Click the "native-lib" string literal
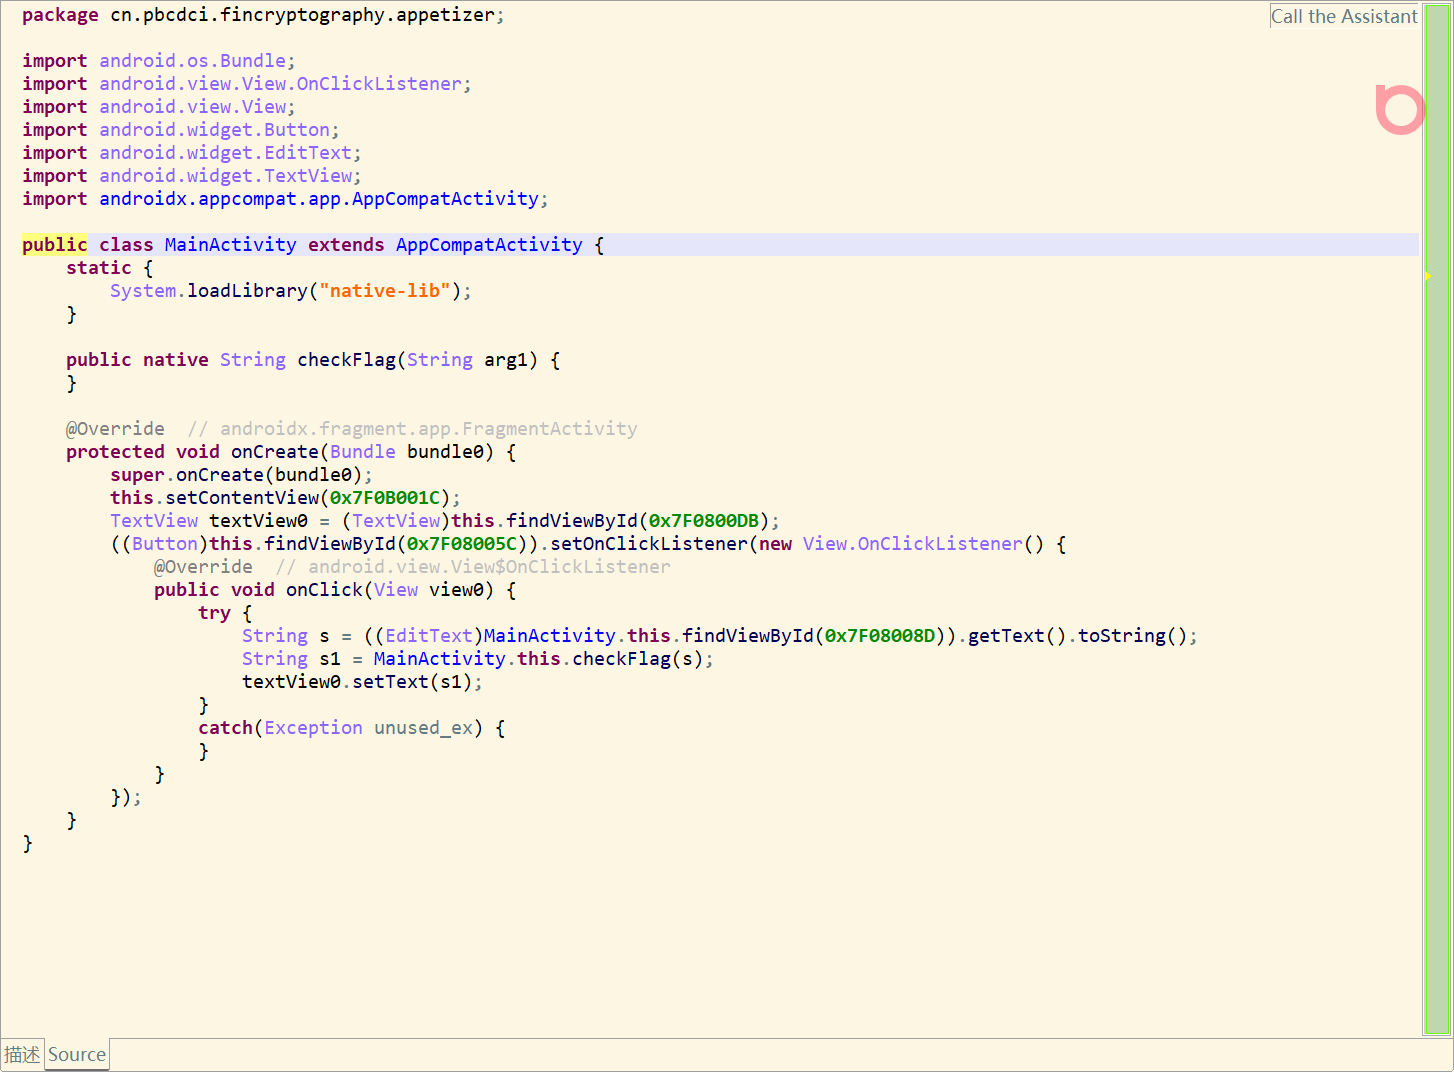Screen dimensions: 1454x1072 384,291
